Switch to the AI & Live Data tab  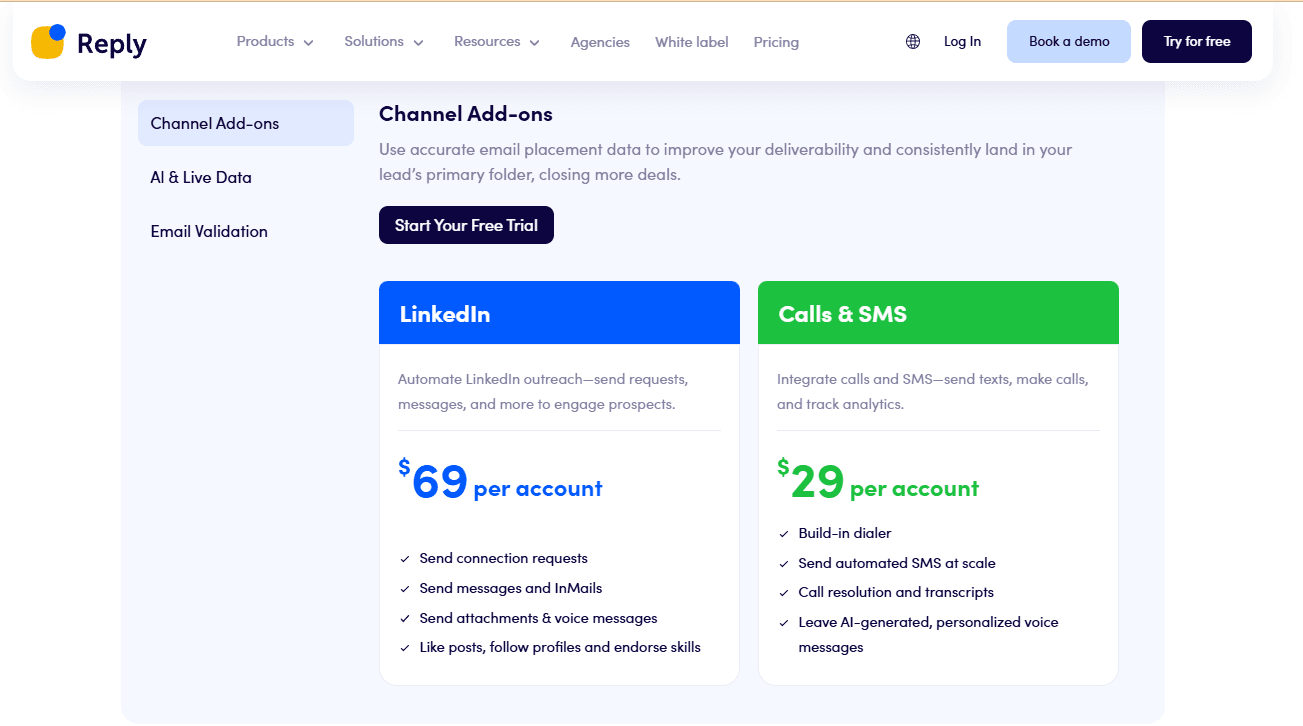click(201, 178)
